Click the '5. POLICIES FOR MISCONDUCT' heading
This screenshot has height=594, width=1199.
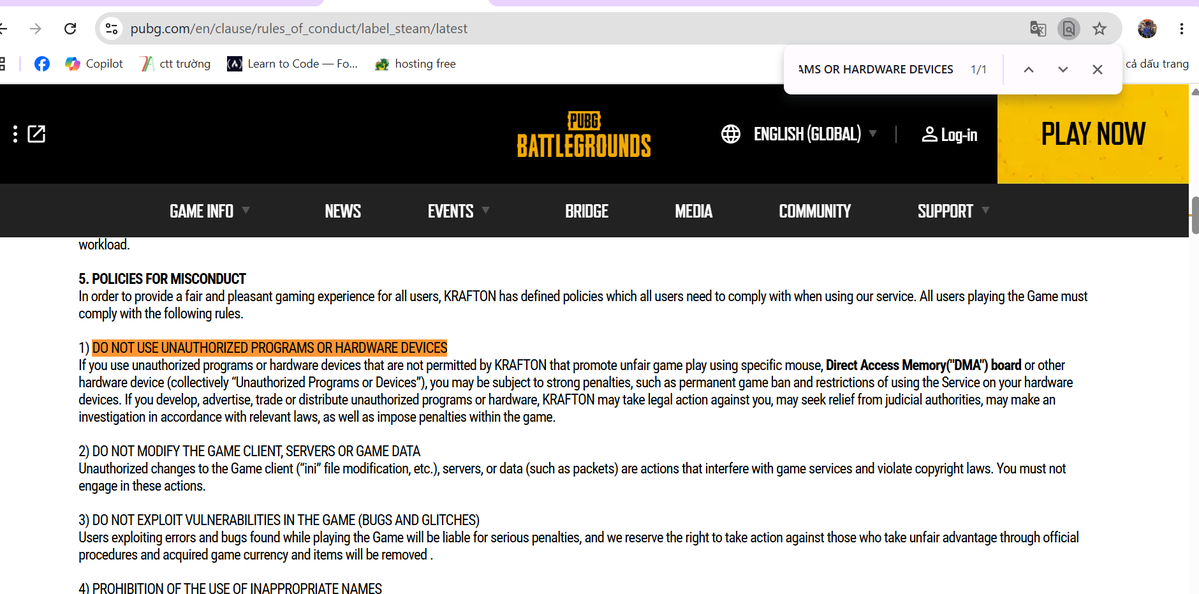(x=162, y=279)
